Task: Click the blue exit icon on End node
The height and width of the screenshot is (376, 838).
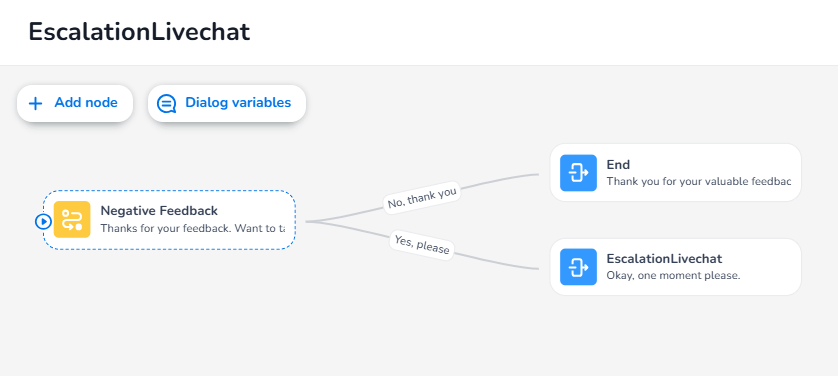Action: pyautogui.click(x=578, y=173)
